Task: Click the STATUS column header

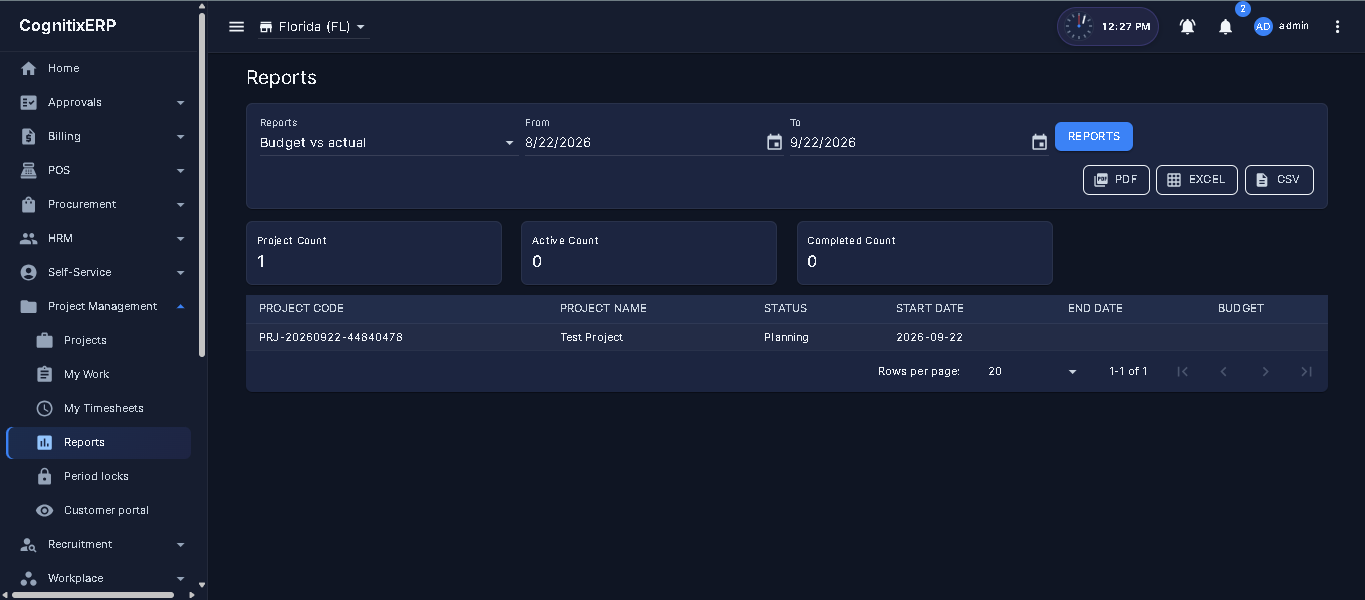Action: click(x=785, y=308)
